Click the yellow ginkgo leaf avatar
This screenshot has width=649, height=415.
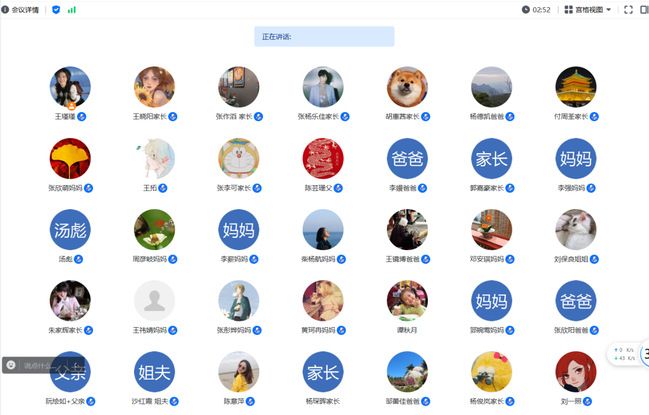pos(70,158)
